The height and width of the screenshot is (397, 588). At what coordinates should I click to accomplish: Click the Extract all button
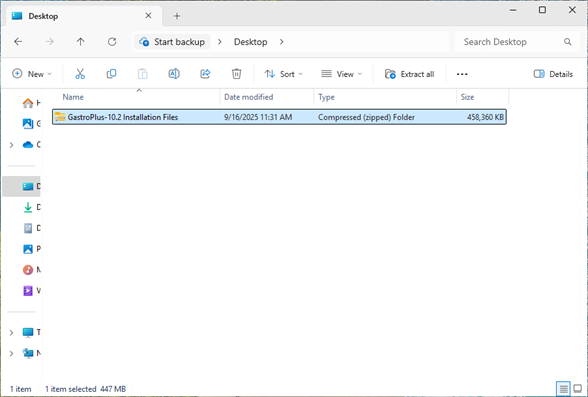pos(410,74)
